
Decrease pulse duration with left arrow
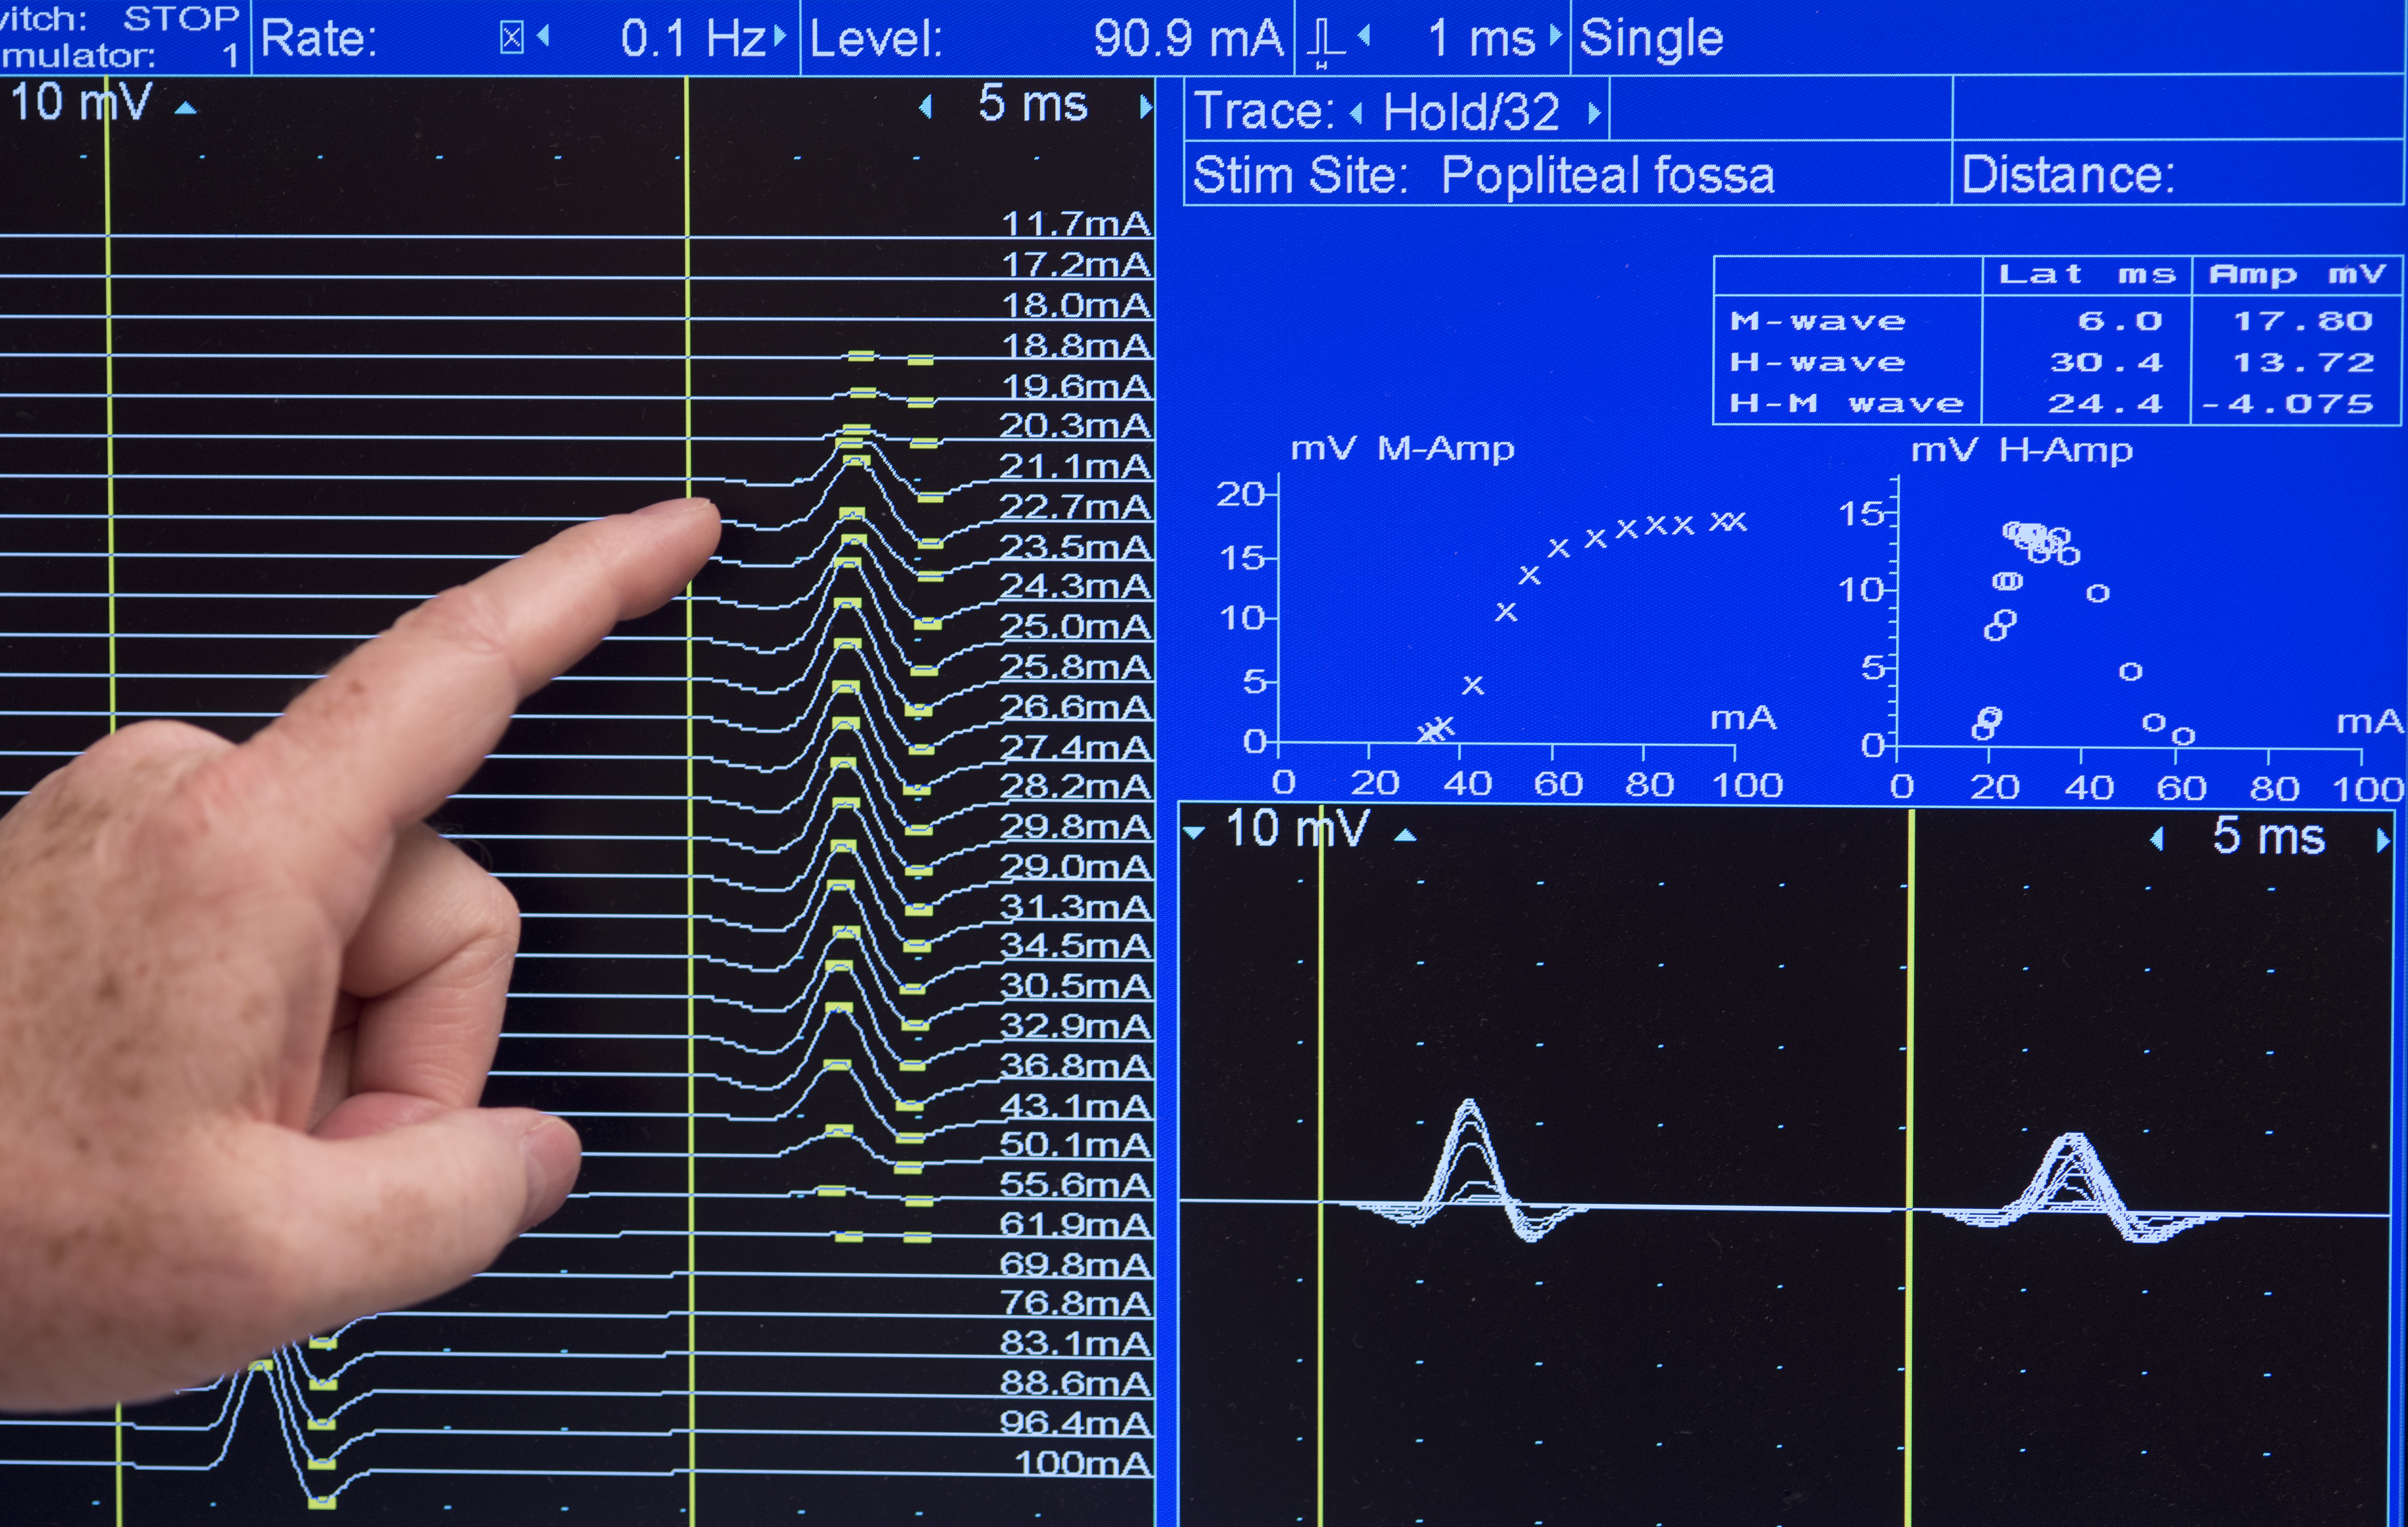click(x=1363, y=36)
